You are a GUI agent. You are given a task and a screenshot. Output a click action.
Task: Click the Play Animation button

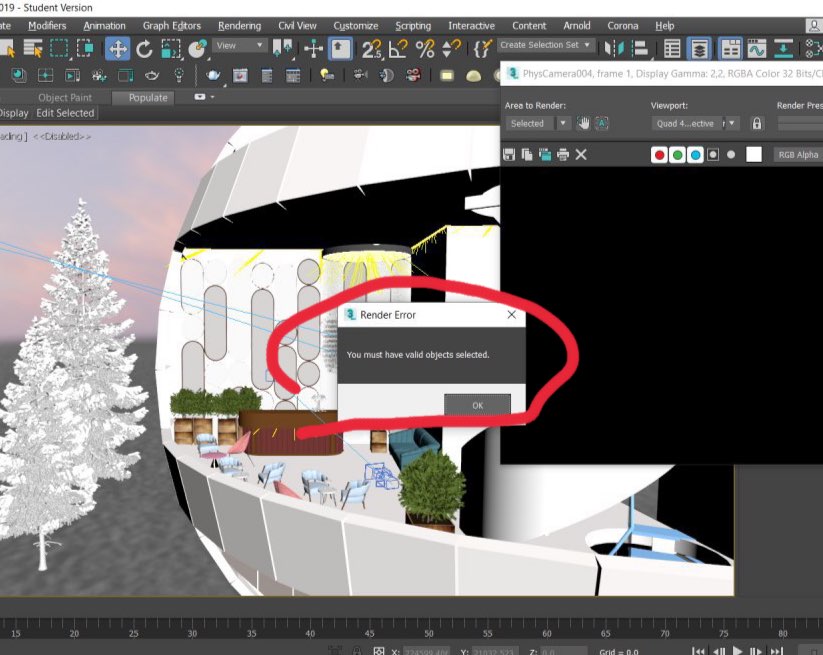pyautogui.click(x=737, y=651)
